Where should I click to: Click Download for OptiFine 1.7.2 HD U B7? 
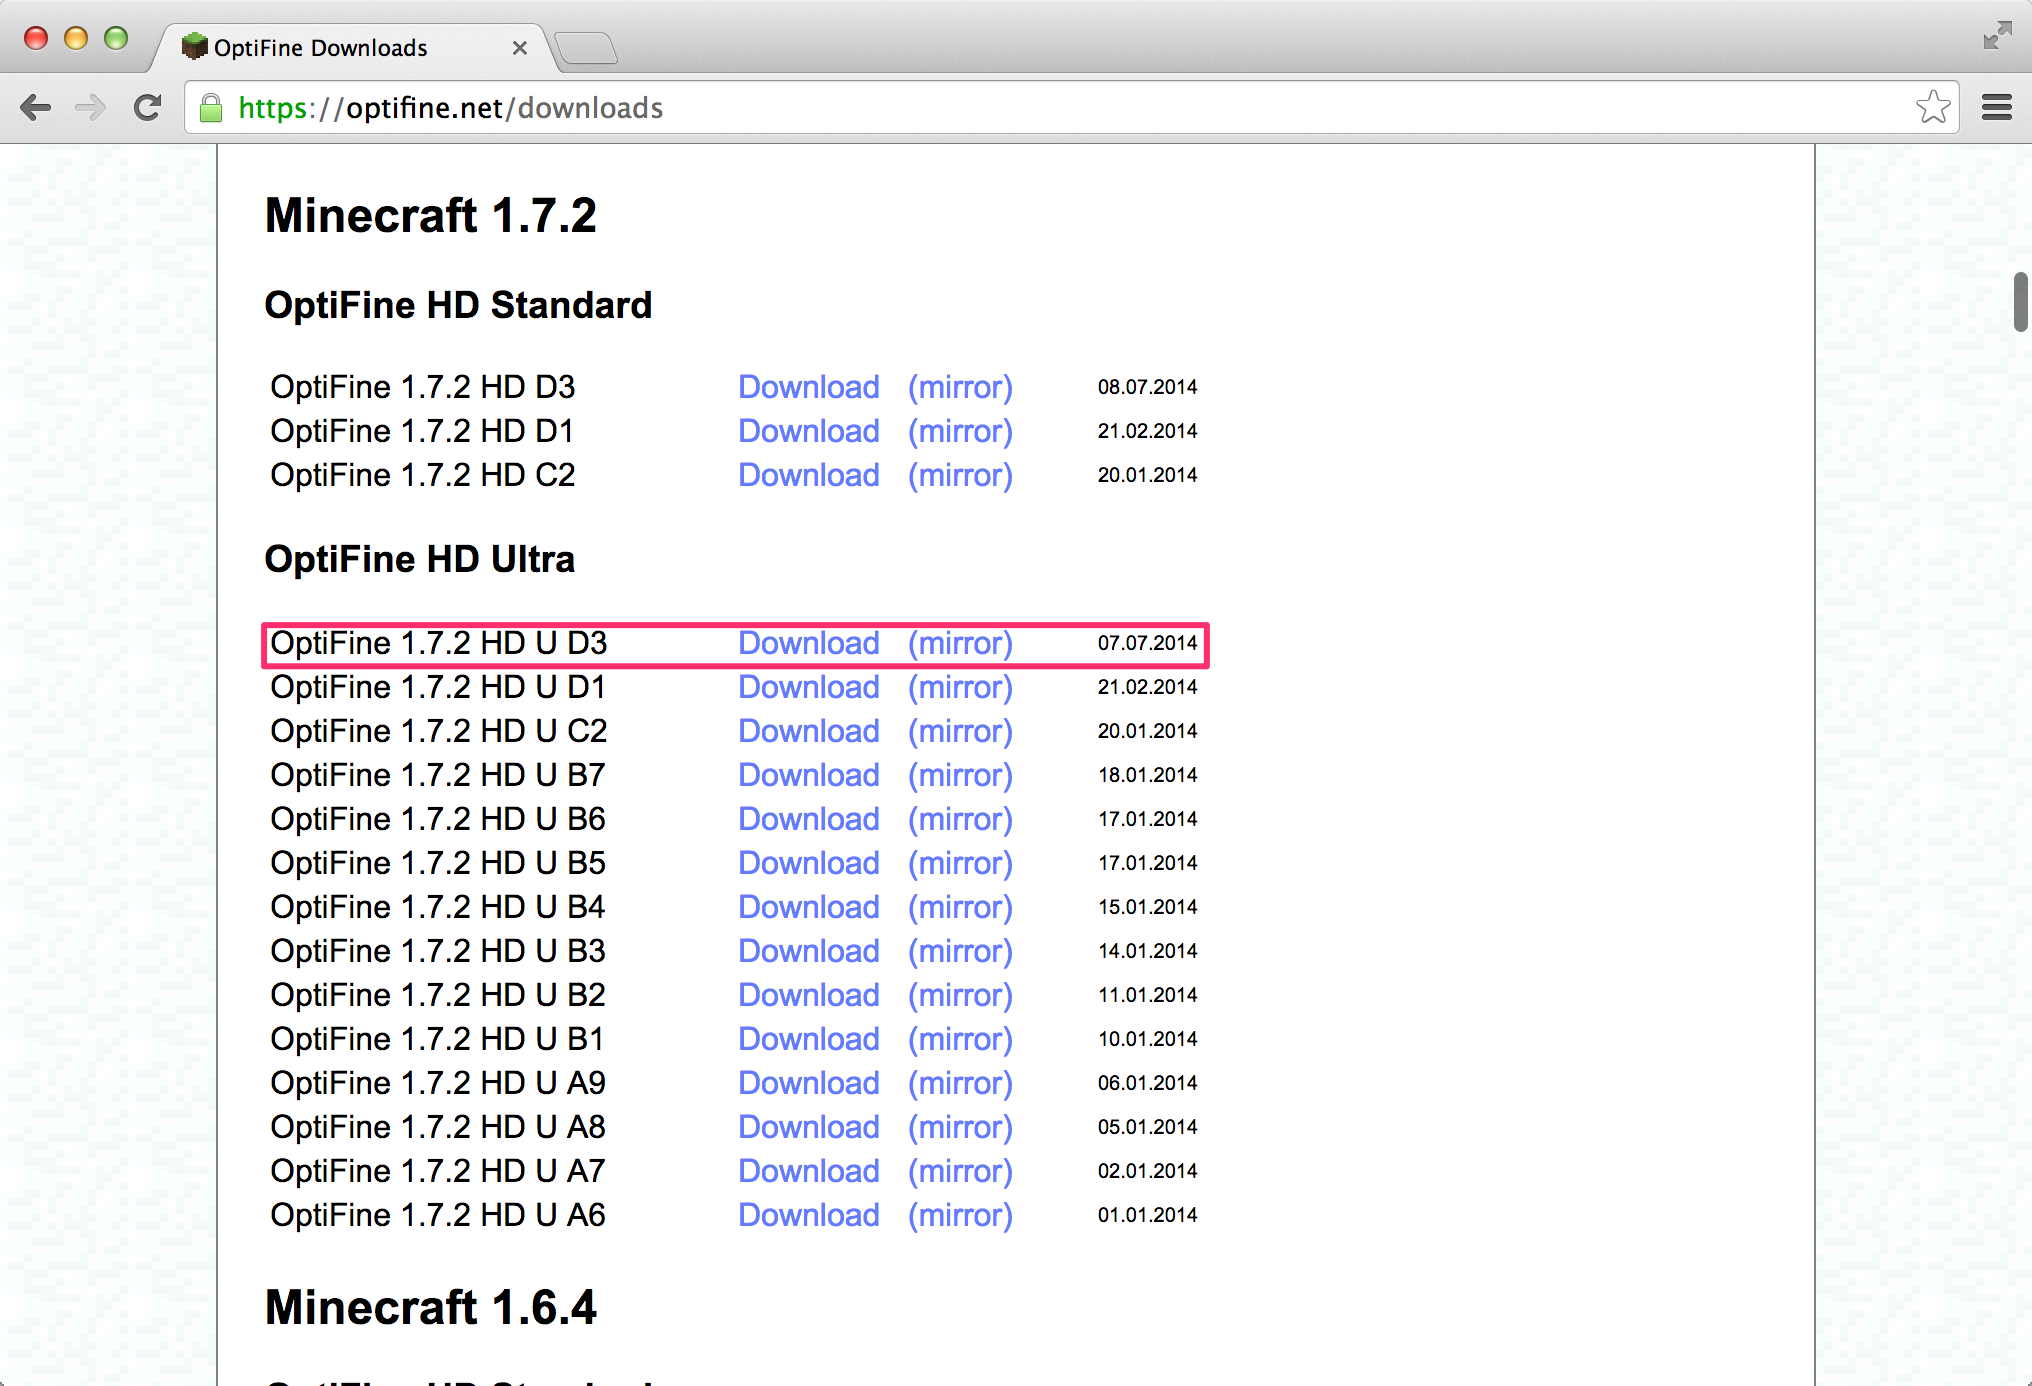point(804,775)
